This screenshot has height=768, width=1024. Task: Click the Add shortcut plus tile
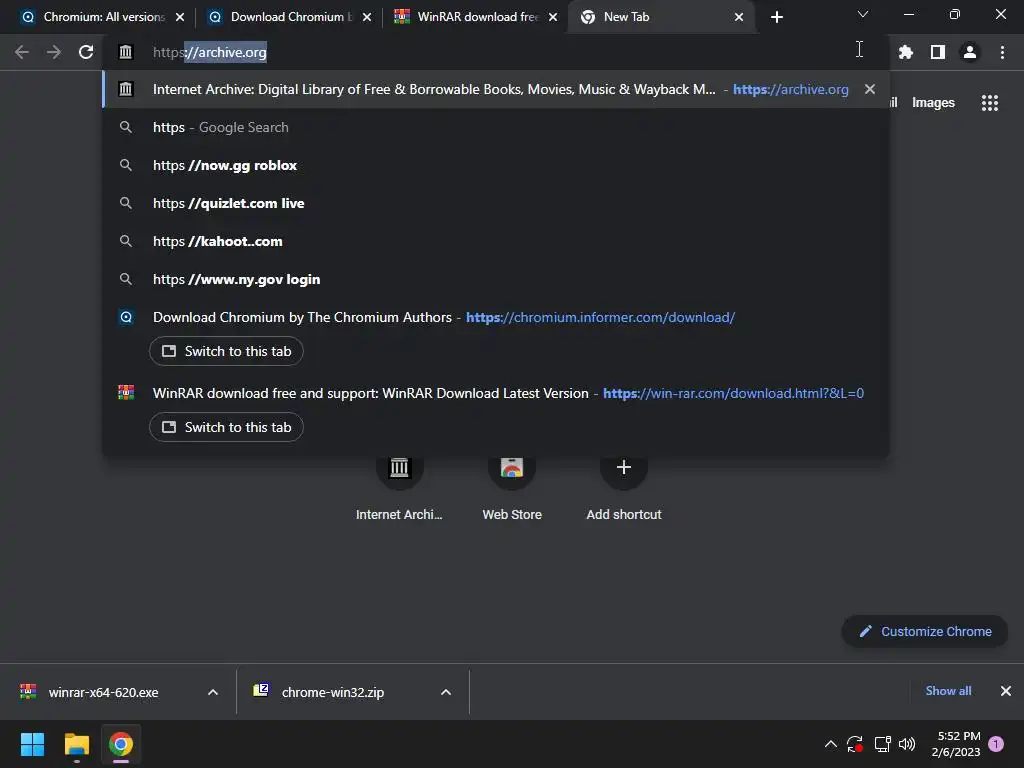tap(624, 487)
